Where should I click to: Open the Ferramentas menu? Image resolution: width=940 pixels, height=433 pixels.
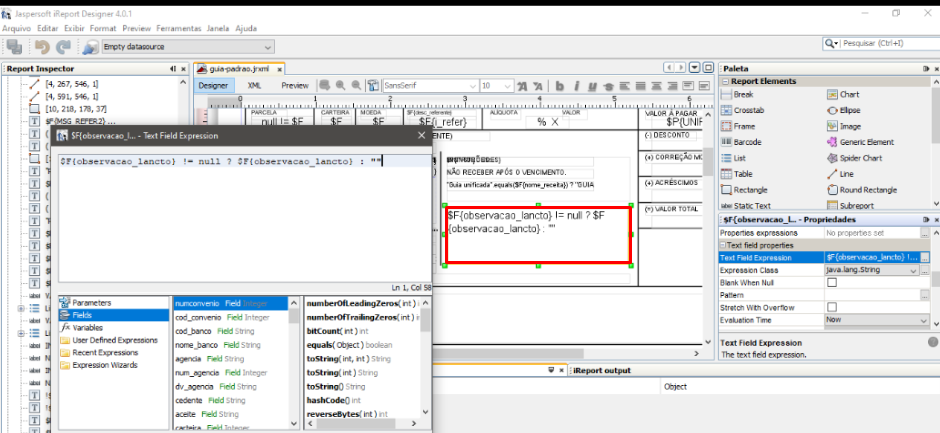[176, 28]
